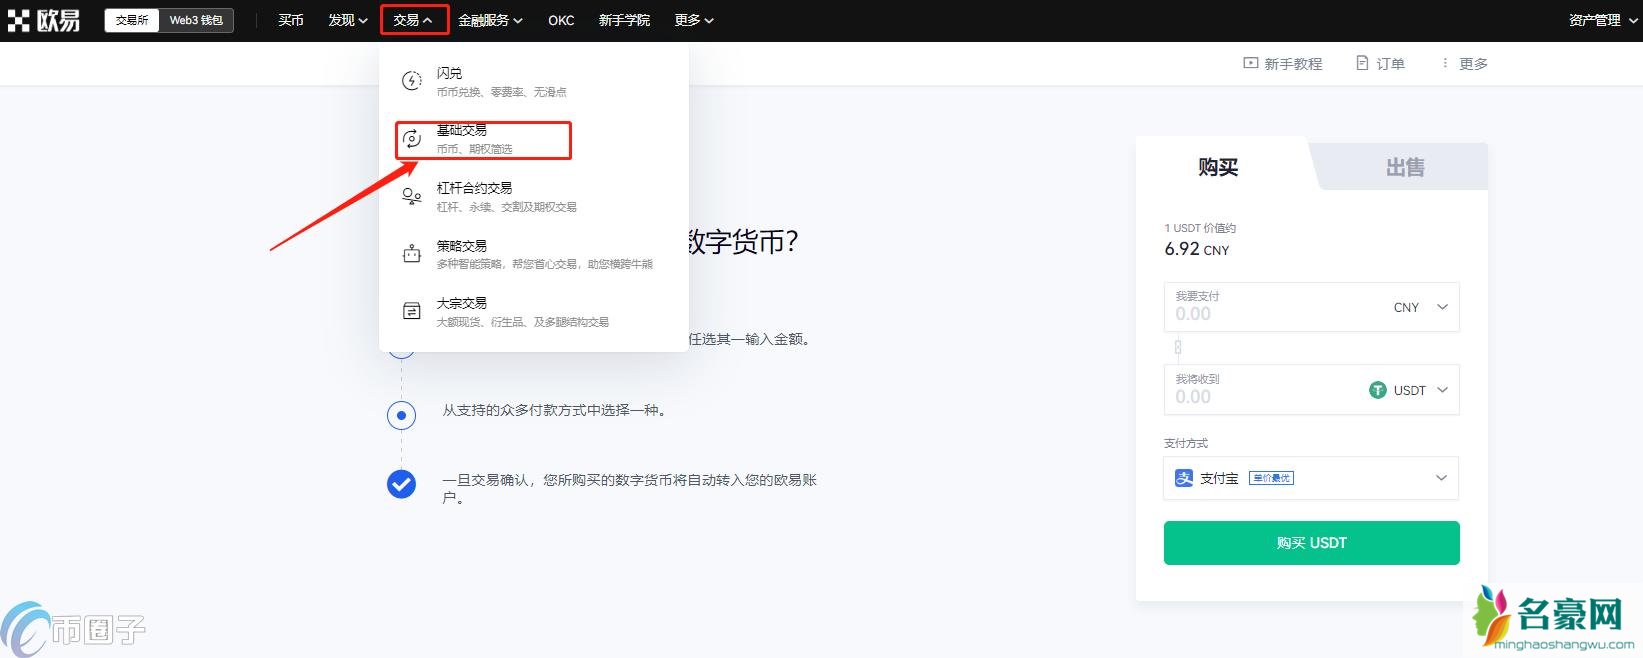Expand the CNY currency dropdown
The width and height of the screenshot is (1643, 658).
pos(1420,307)
